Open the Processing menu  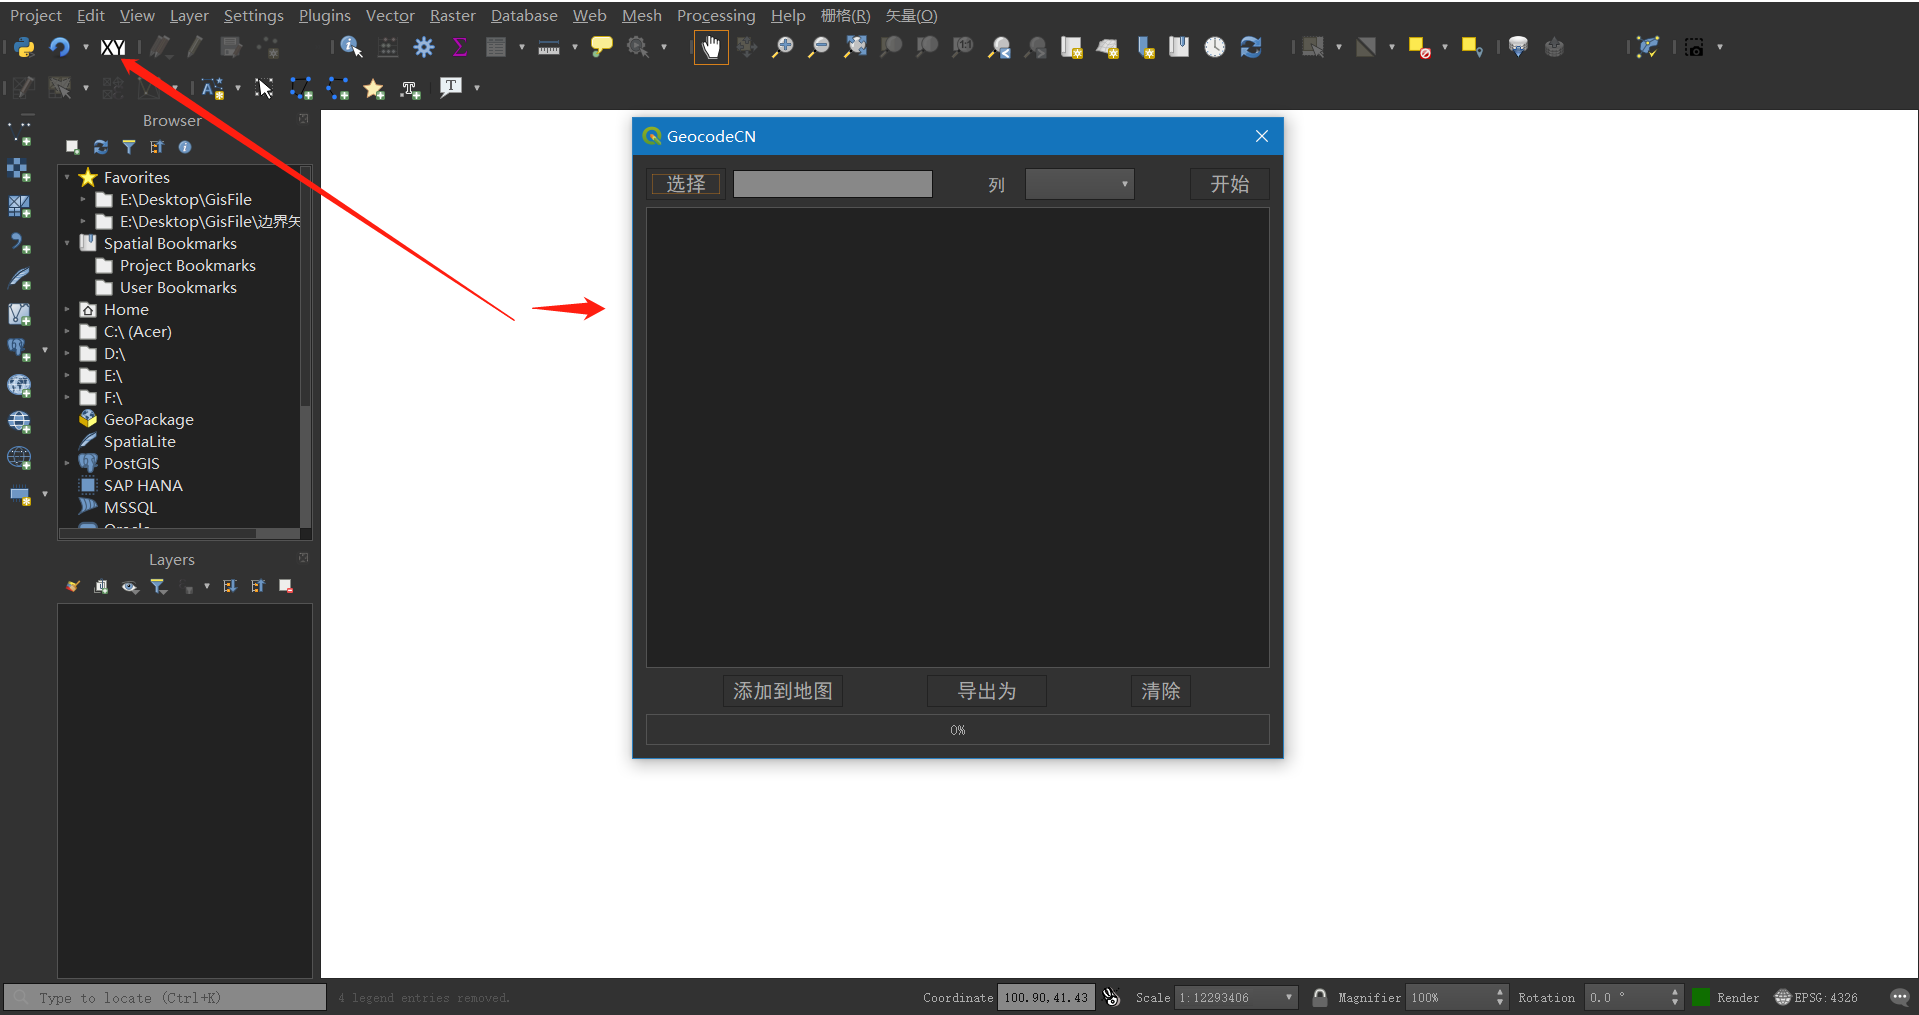[715, 15]
